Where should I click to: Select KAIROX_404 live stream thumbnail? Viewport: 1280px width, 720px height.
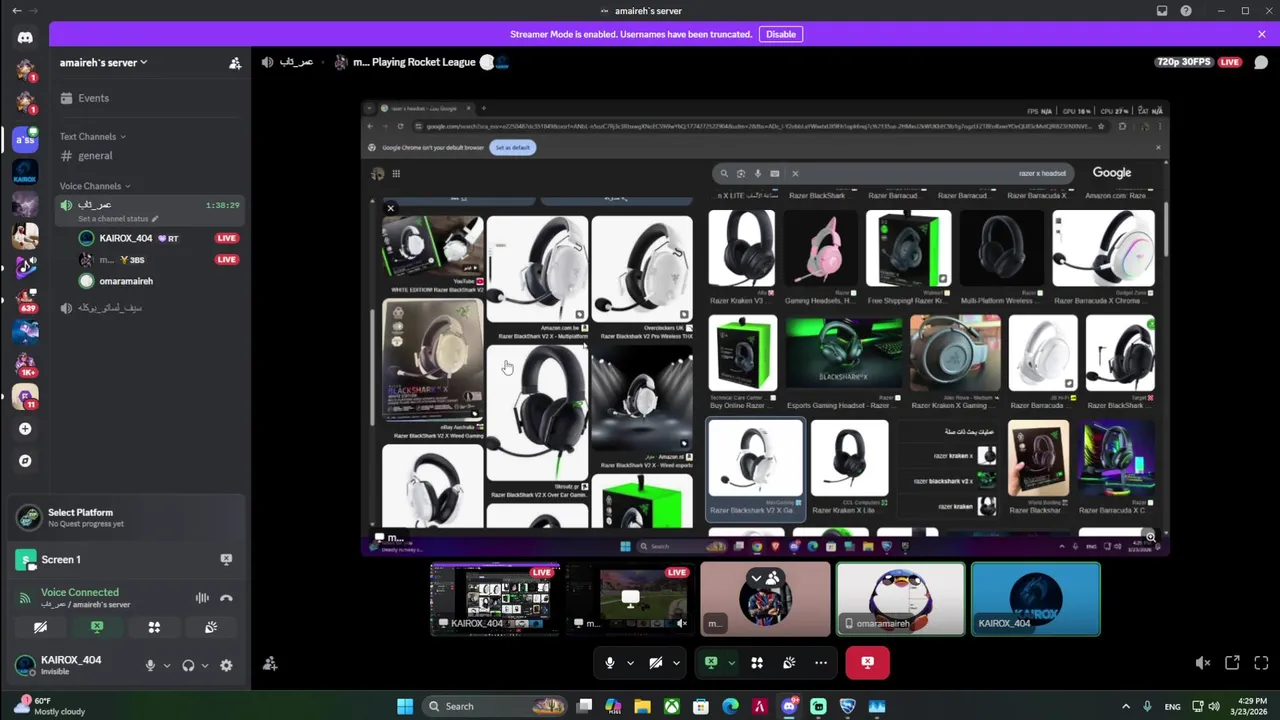point(495,599)
